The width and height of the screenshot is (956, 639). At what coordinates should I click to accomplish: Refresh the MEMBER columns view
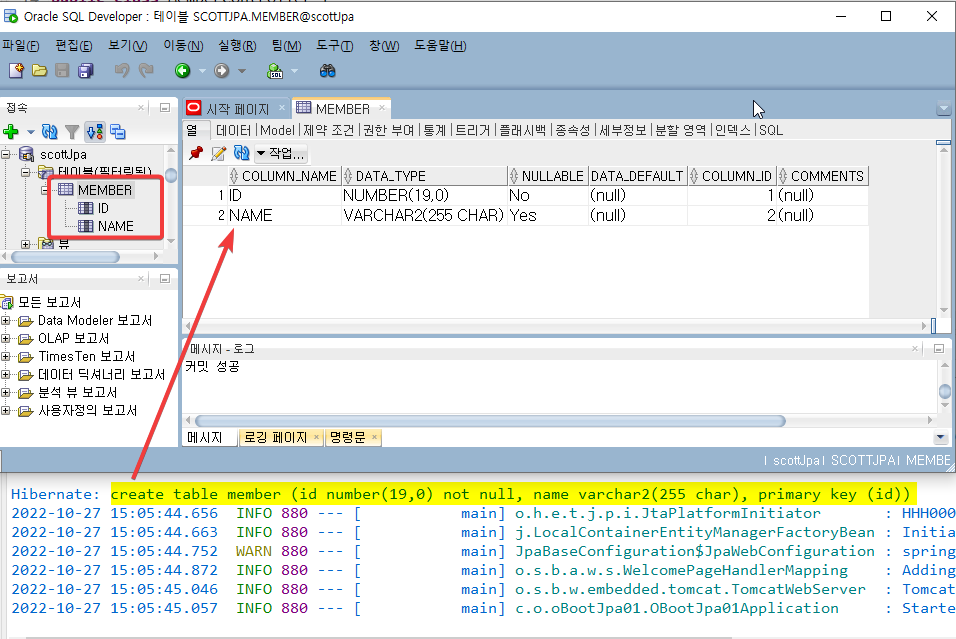tap(241, 153)
